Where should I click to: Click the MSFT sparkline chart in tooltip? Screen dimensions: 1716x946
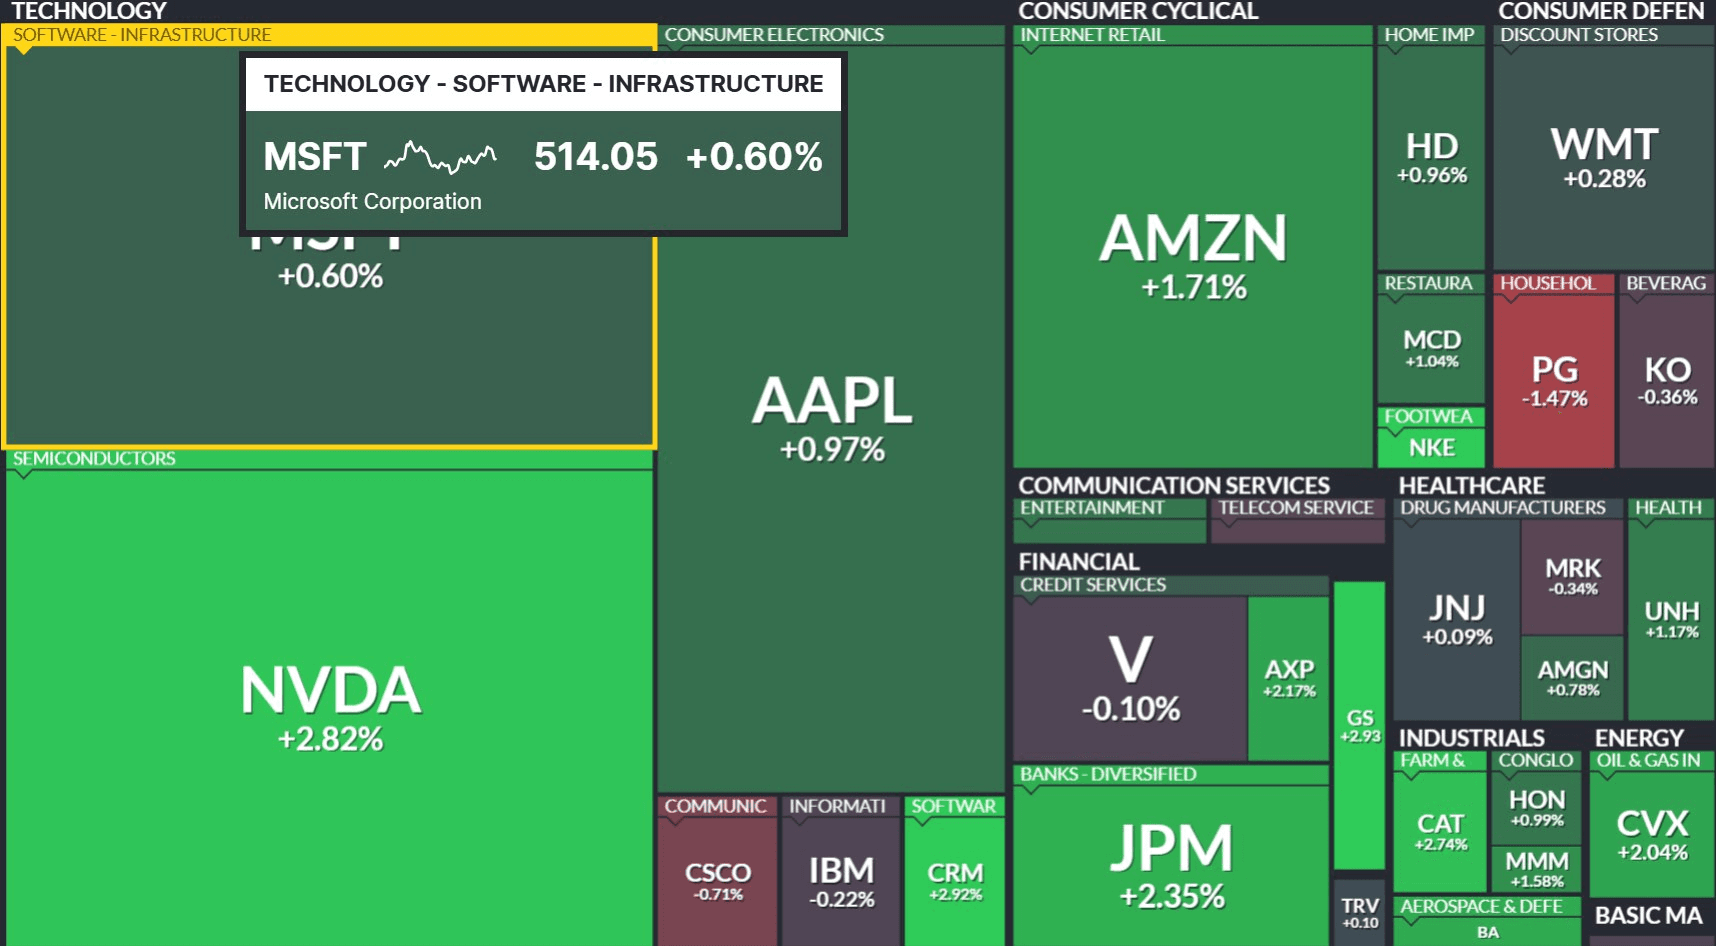pyautogui.click(x=440, y=157)
